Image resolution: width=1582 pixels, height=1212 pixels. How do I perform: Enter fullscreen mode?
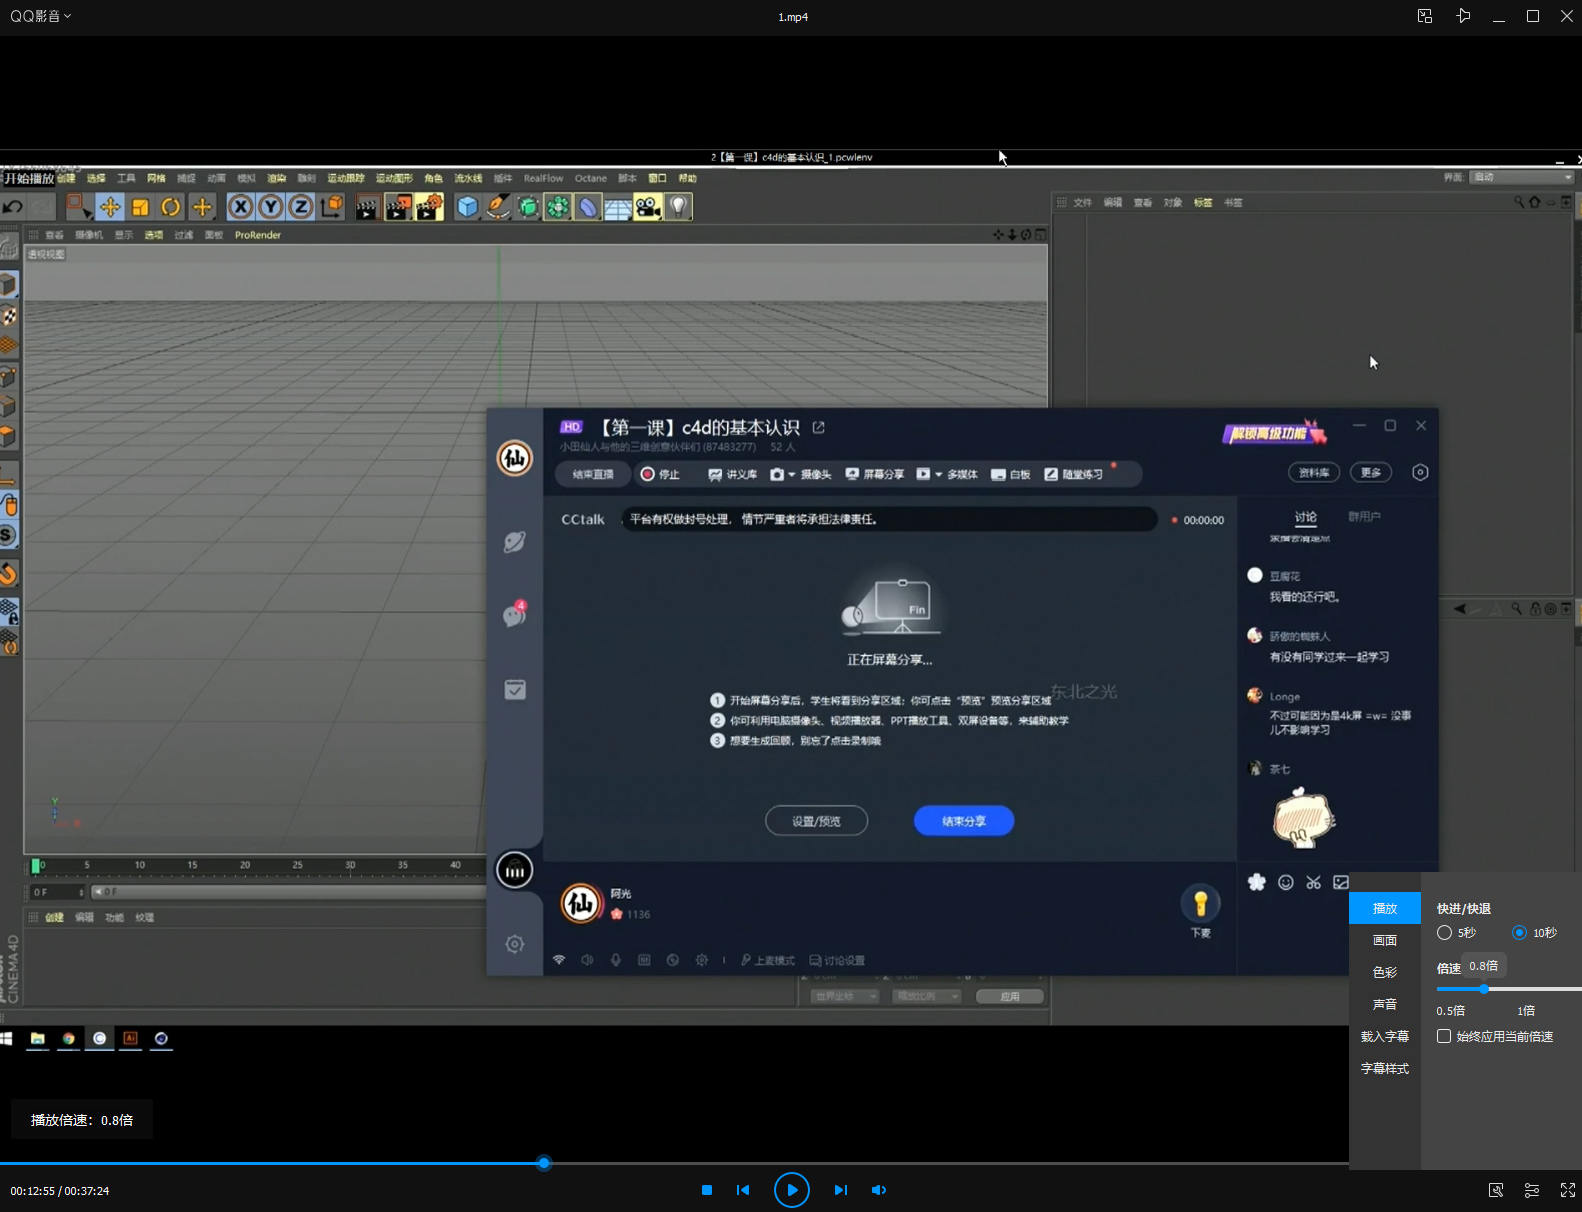pyautogui.click(x=1567, y=1190)
